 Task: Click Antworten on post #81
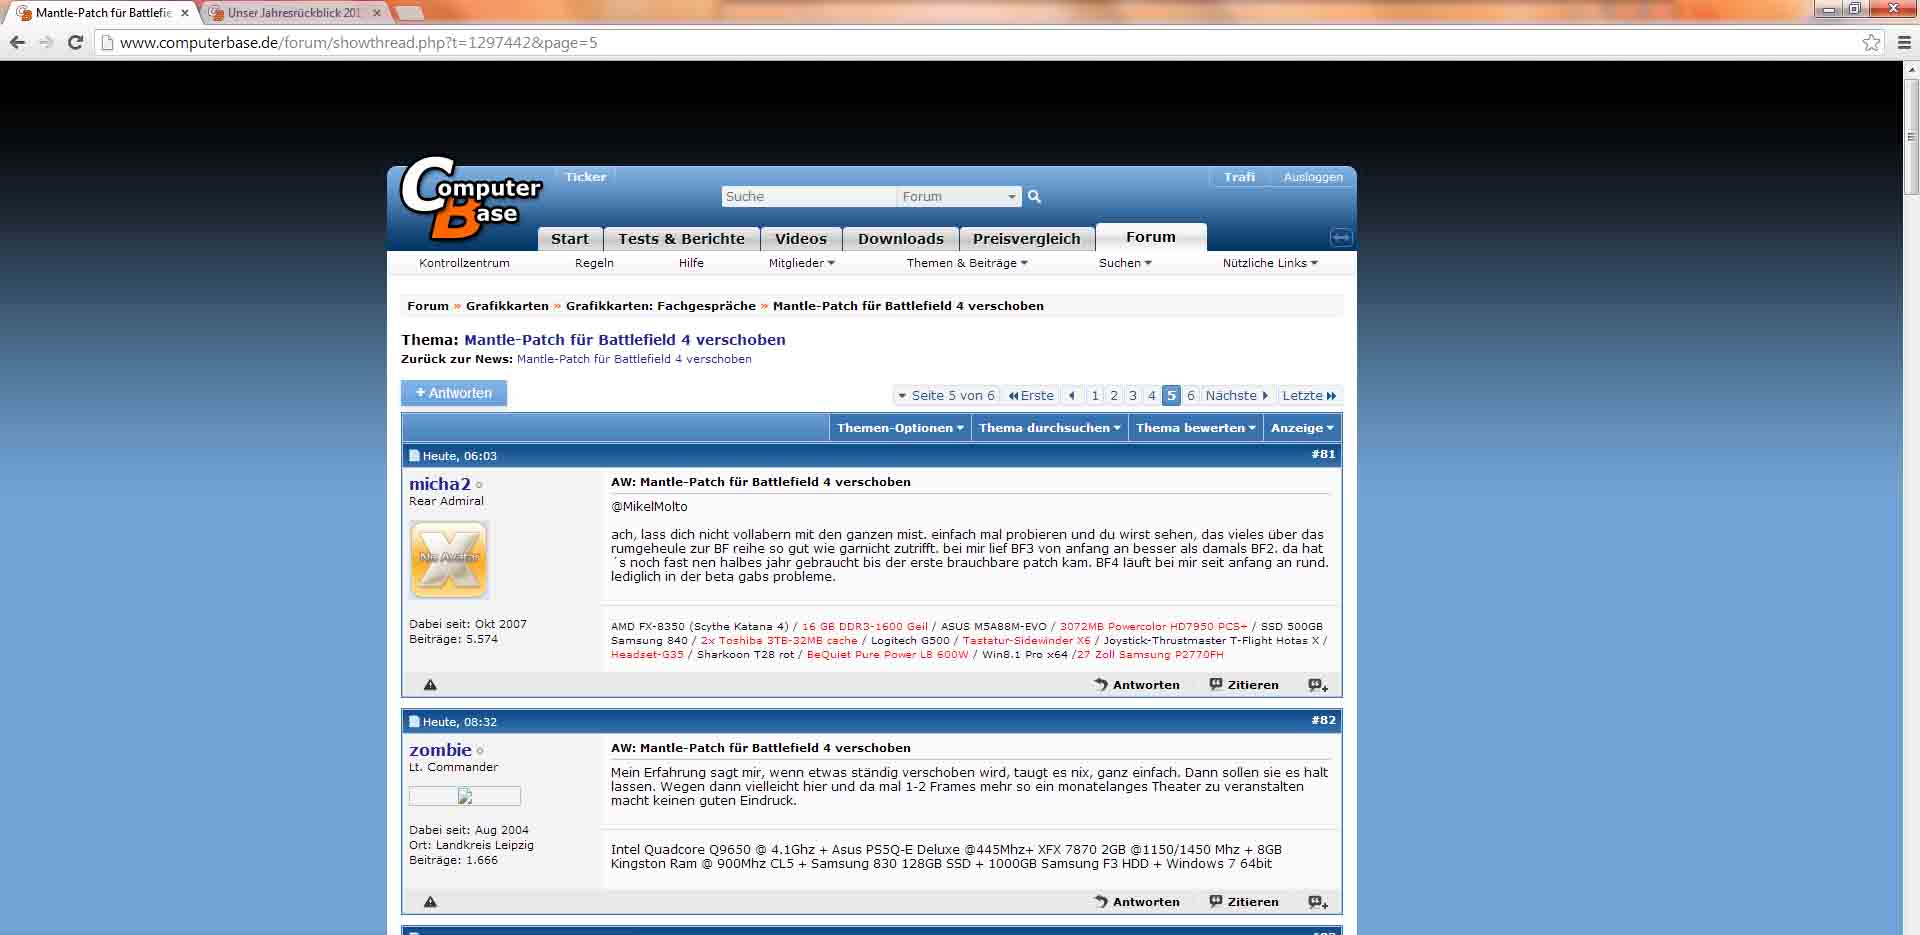pos(1137,685)
